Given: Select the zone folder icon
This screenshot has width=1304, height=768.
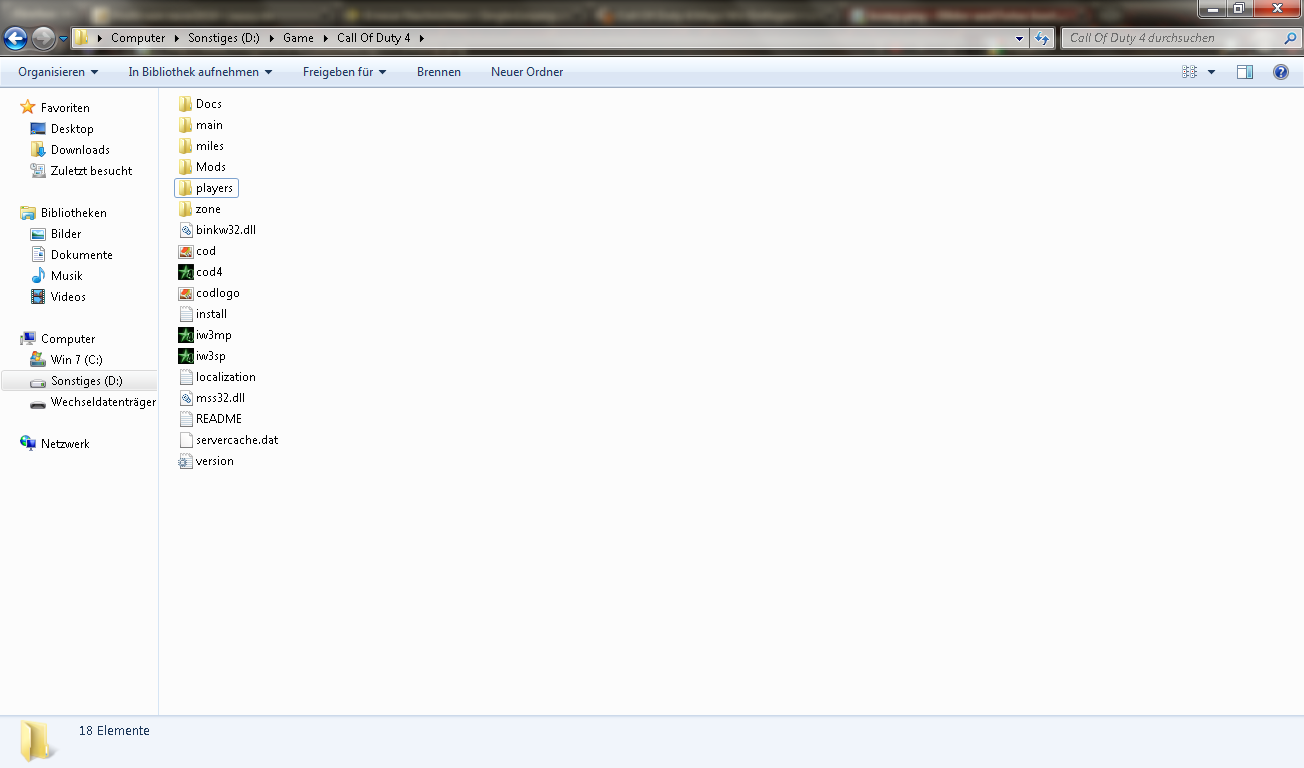Looking at the screenshot, I should [186, 209].
